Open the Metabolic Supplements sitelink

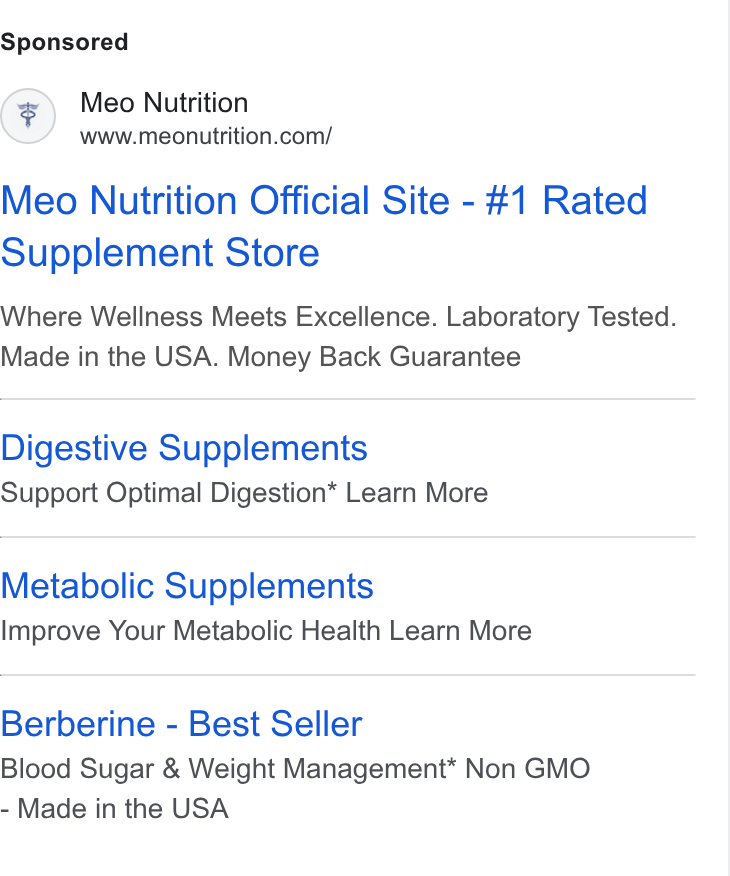(187, 586)
